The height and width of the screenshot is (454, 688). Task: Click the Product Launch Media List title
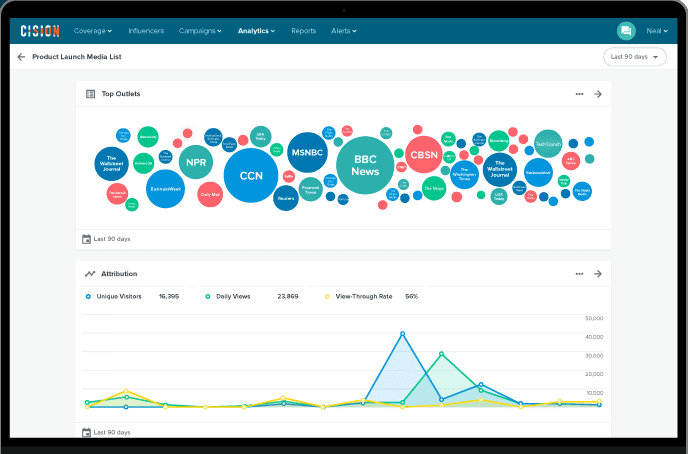[77, 57]
